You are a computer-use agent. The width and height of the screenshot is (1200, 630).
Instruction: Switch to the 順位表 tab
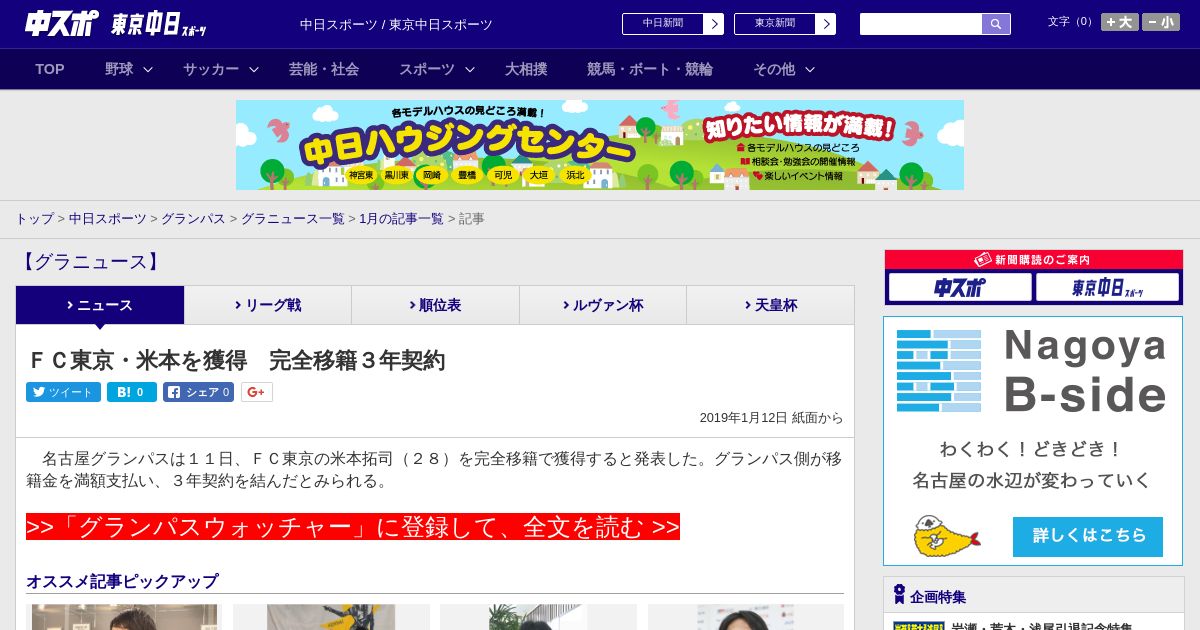coord(435,305)
